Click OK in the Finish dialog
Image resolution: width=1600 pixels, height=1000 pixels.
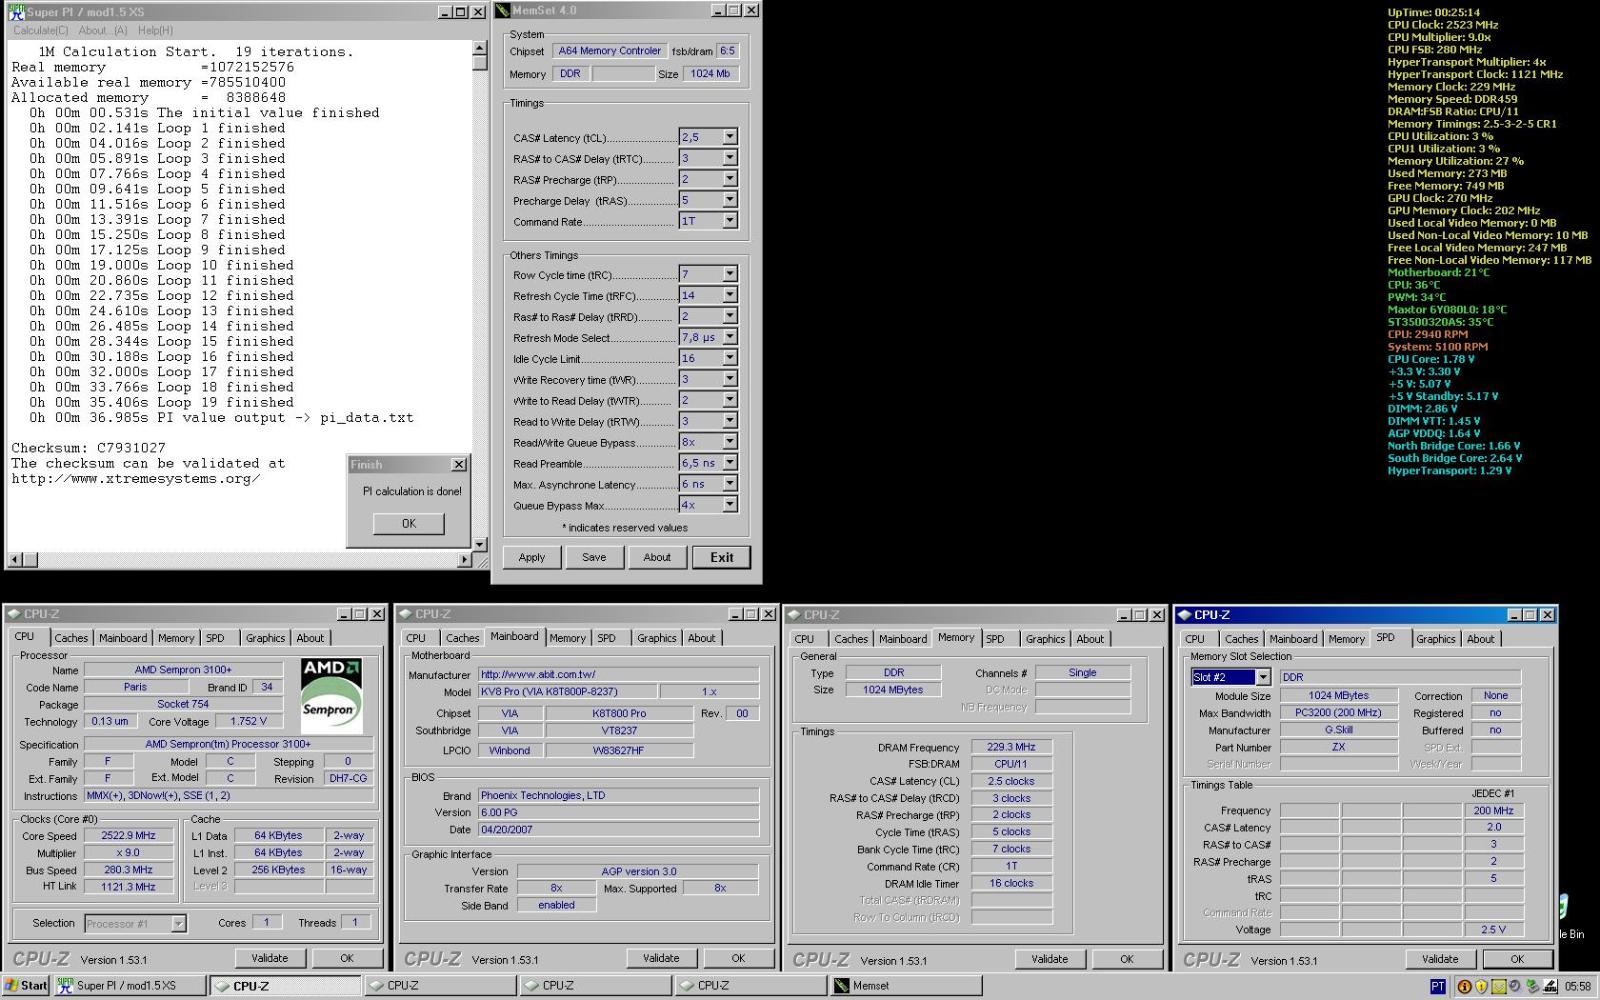pos(409,523)
